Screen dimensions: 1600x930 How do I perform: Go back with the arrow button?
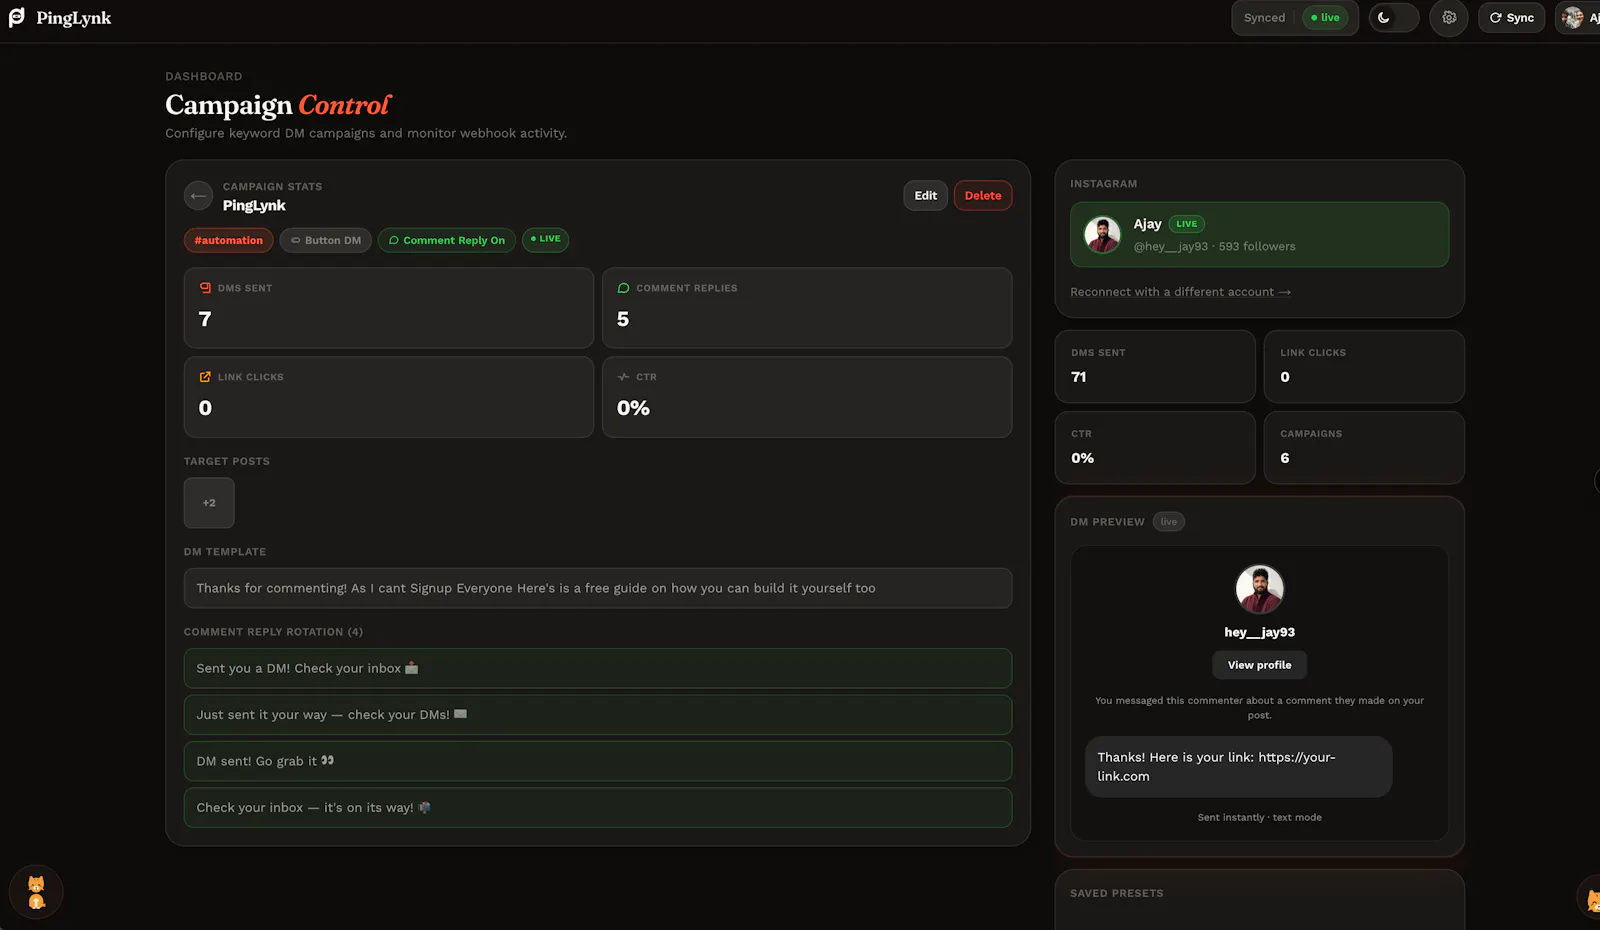tap(198, 196)
